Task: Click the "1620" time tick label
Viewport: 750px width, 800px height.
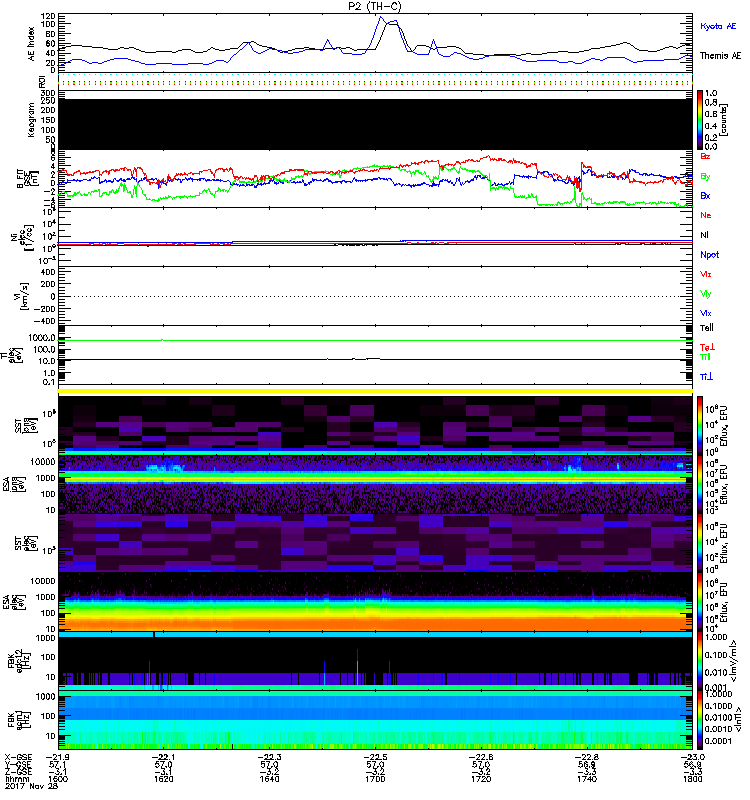Action: pyautogui.click(x=164, y=779)
